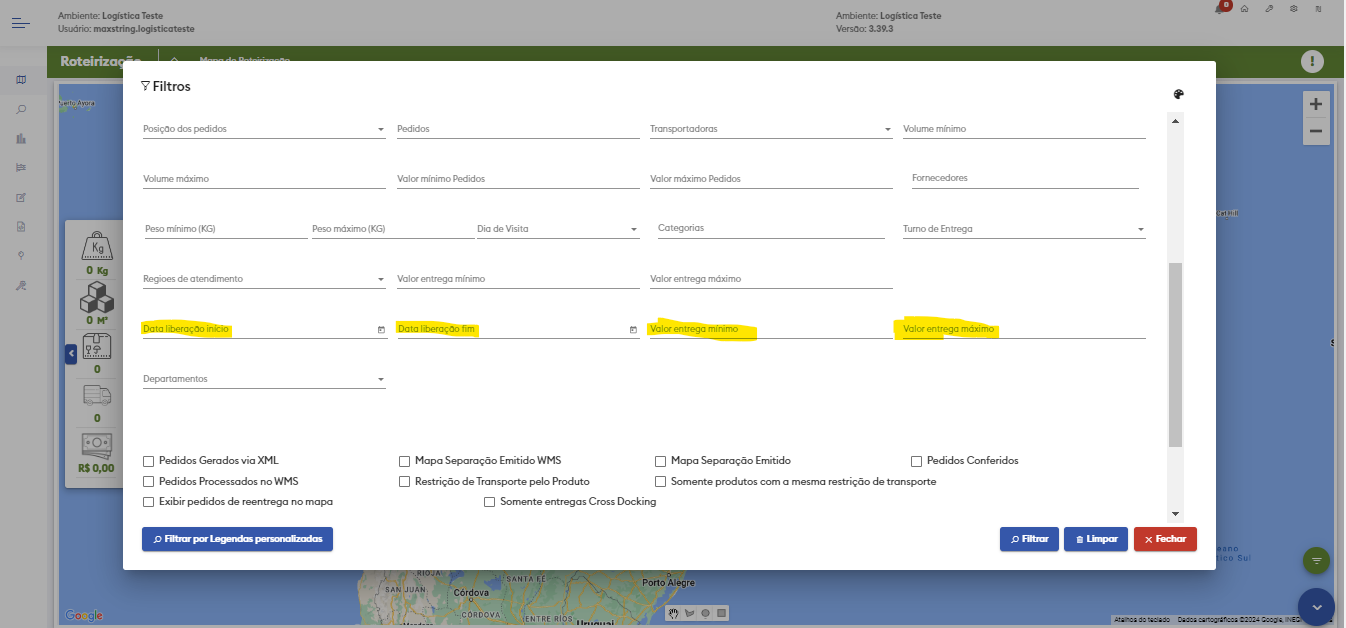Toggle Somente entregas Cross Docking checkbox
This screenshot has height=628, width=1346.
click(490, 502)
